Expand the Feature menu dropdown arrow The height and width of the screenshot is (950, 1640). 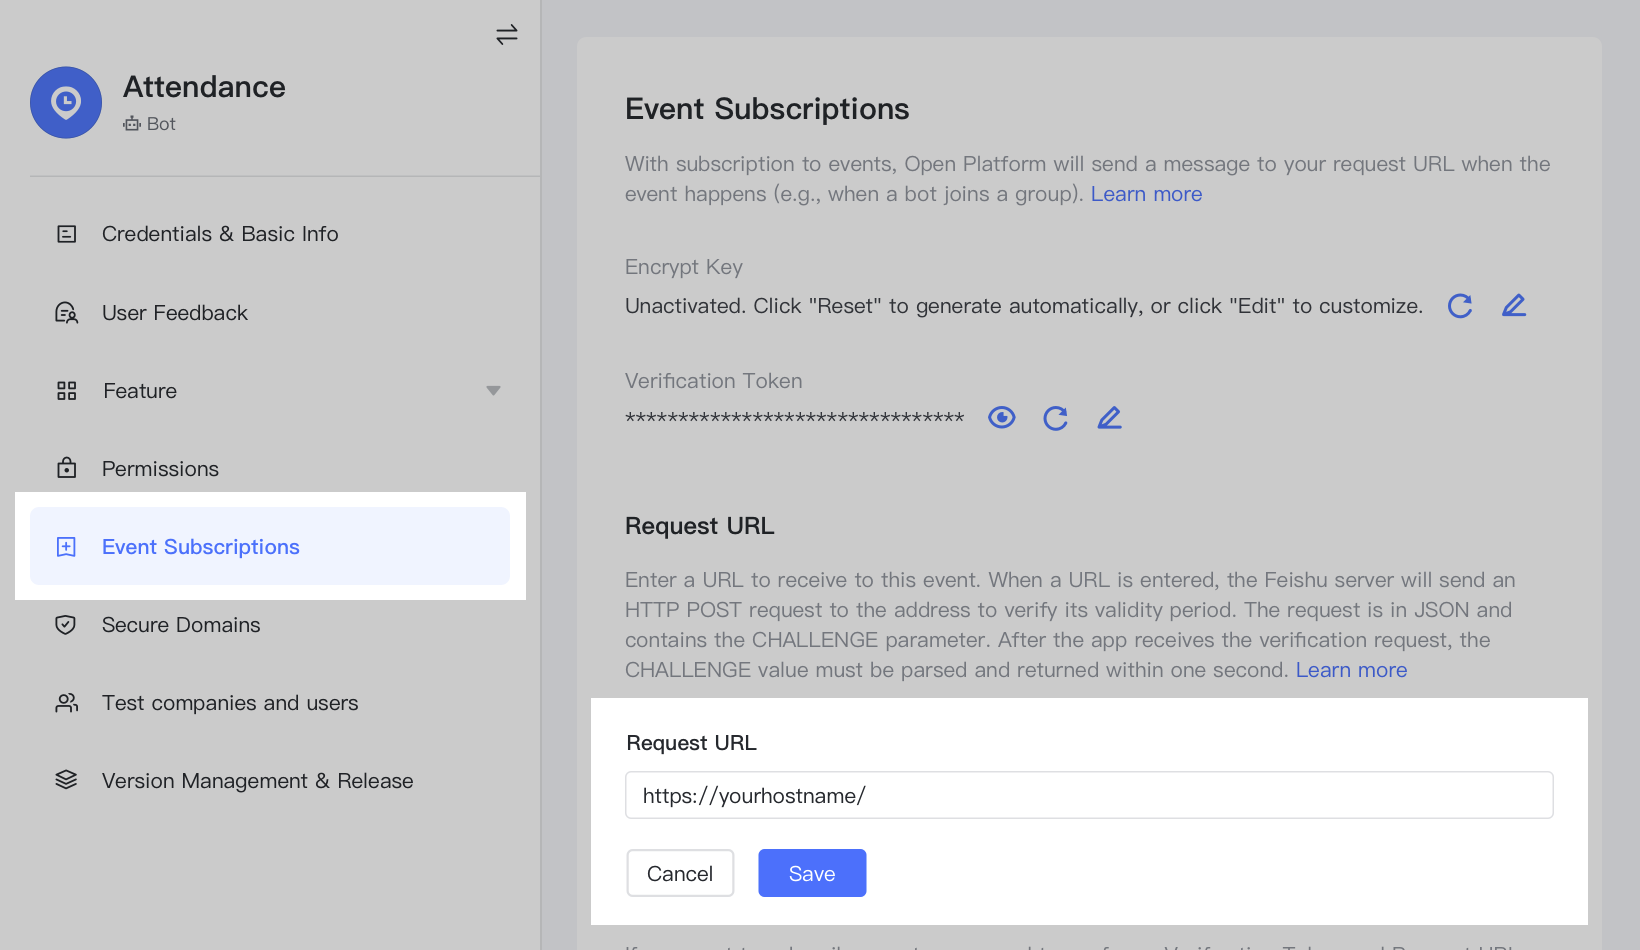[x=493, y=391]
